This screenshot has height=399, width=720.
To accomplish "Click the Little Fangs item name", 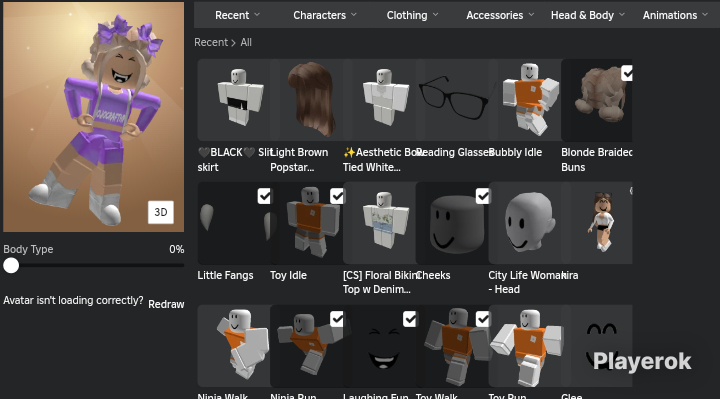I will pyautogui.click(x=225, y=275).
